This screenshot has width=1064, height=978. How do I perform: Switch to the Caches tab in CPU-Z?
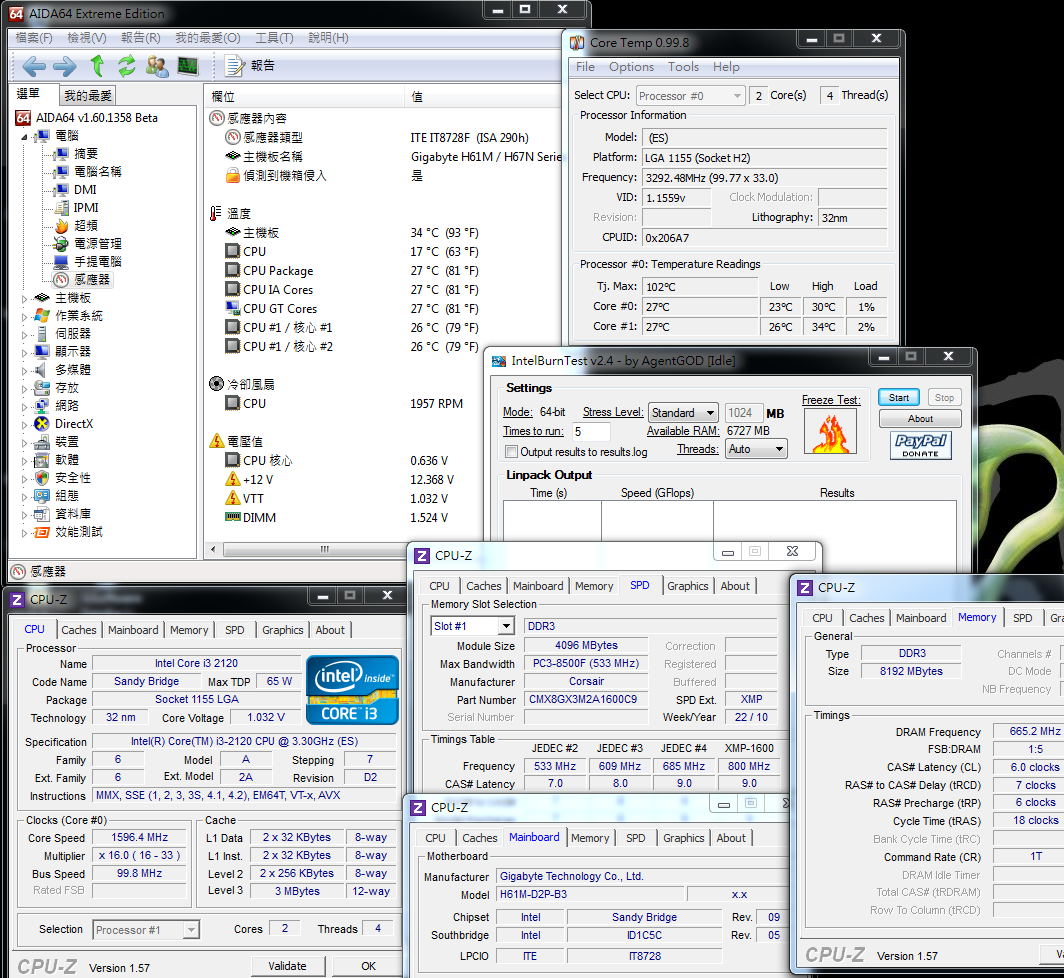(x=79, y=630)
